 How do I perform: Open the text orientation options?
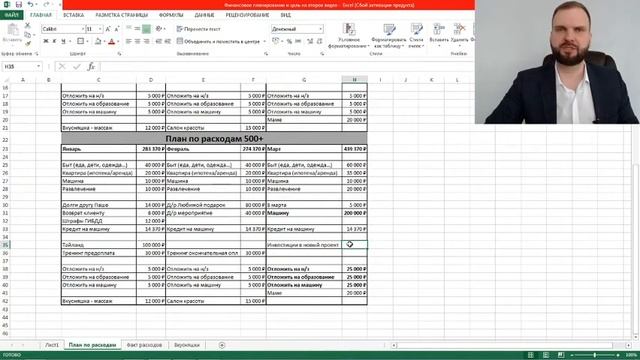160,29
